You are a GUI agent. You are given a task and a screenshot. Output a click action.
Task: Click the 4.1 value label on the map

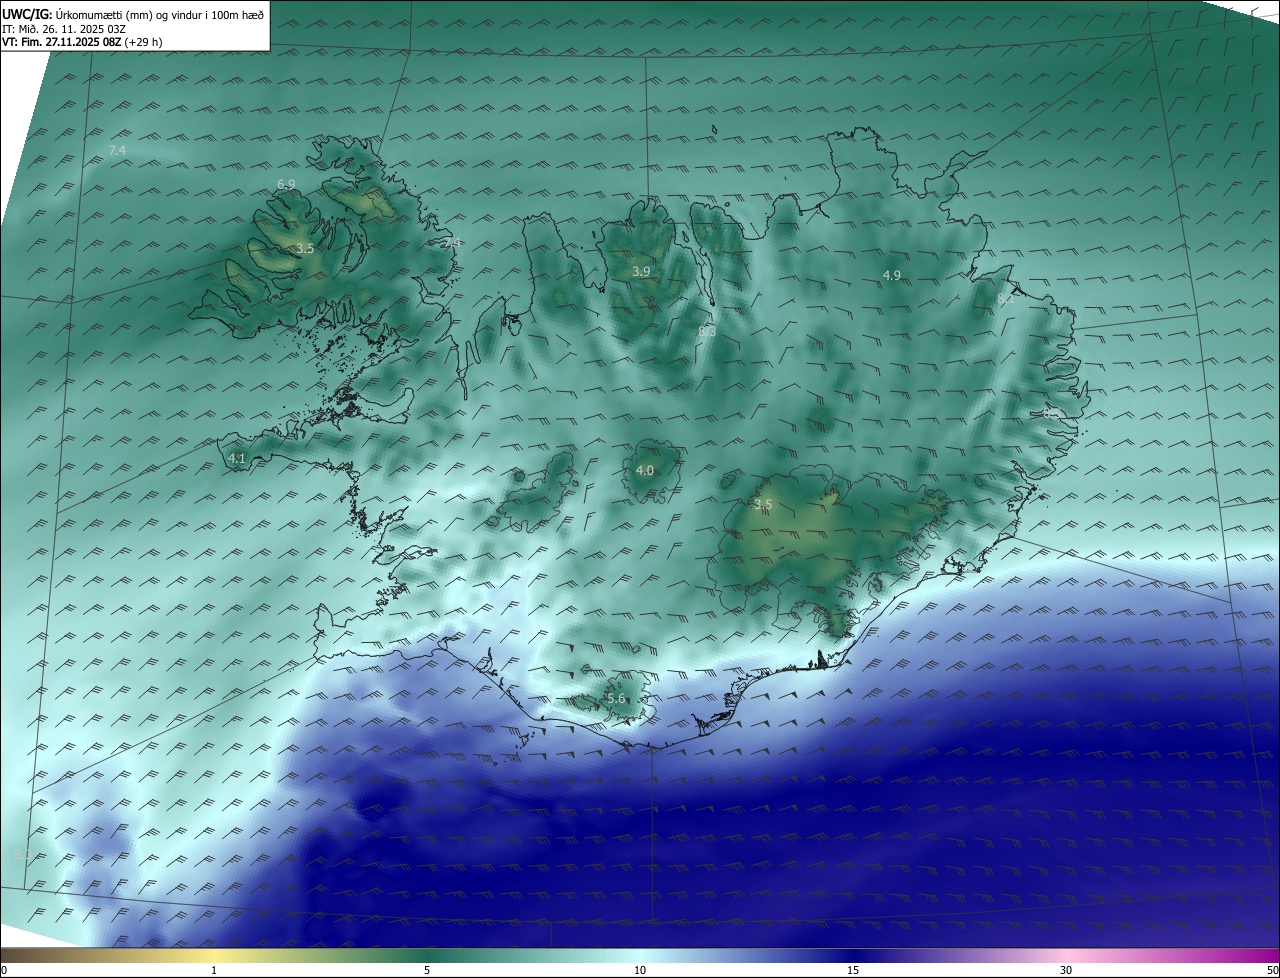[x=237, y=458]
